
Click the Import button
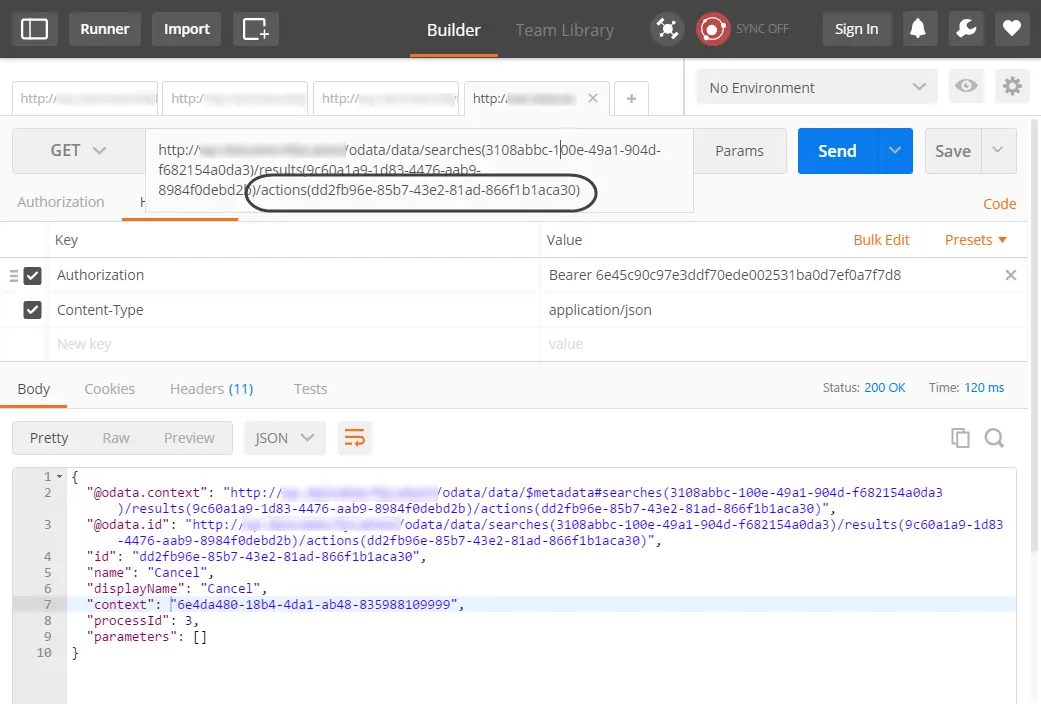tap(187, 29)
